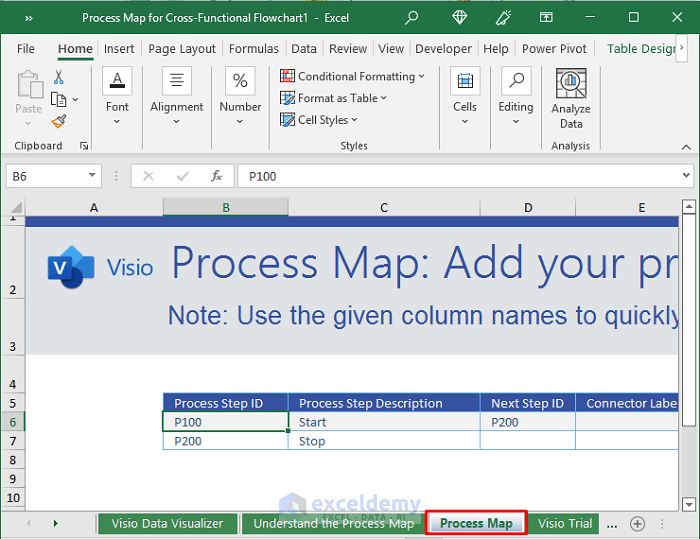
Task: Open Conditional Formatting dropdown
Action: pos(352,76)
